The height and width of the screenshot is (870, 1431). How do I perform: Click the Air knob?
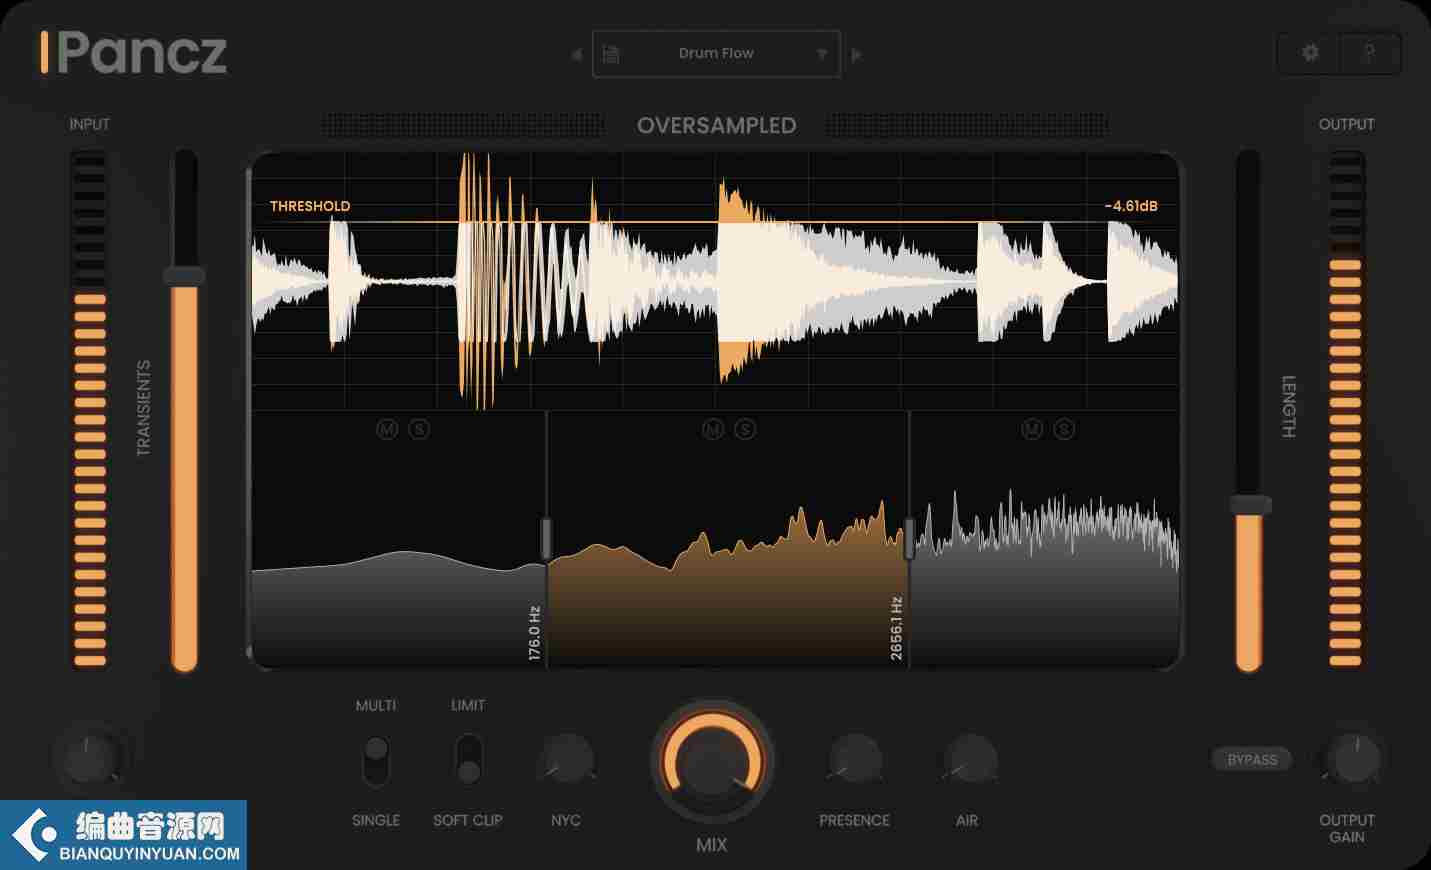[969, 760]
